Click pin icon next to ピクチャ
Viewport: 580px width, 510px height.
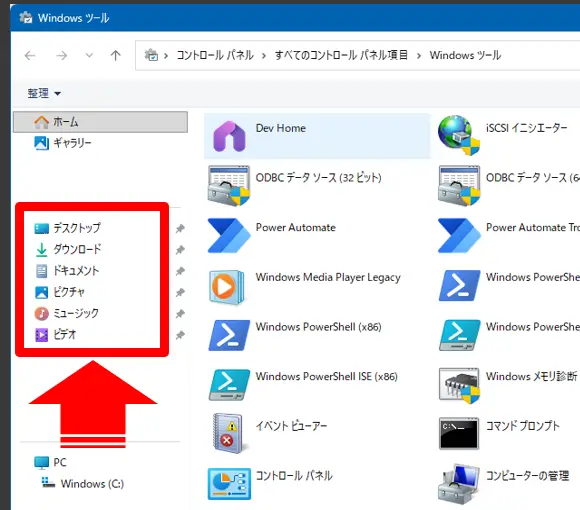180,293
